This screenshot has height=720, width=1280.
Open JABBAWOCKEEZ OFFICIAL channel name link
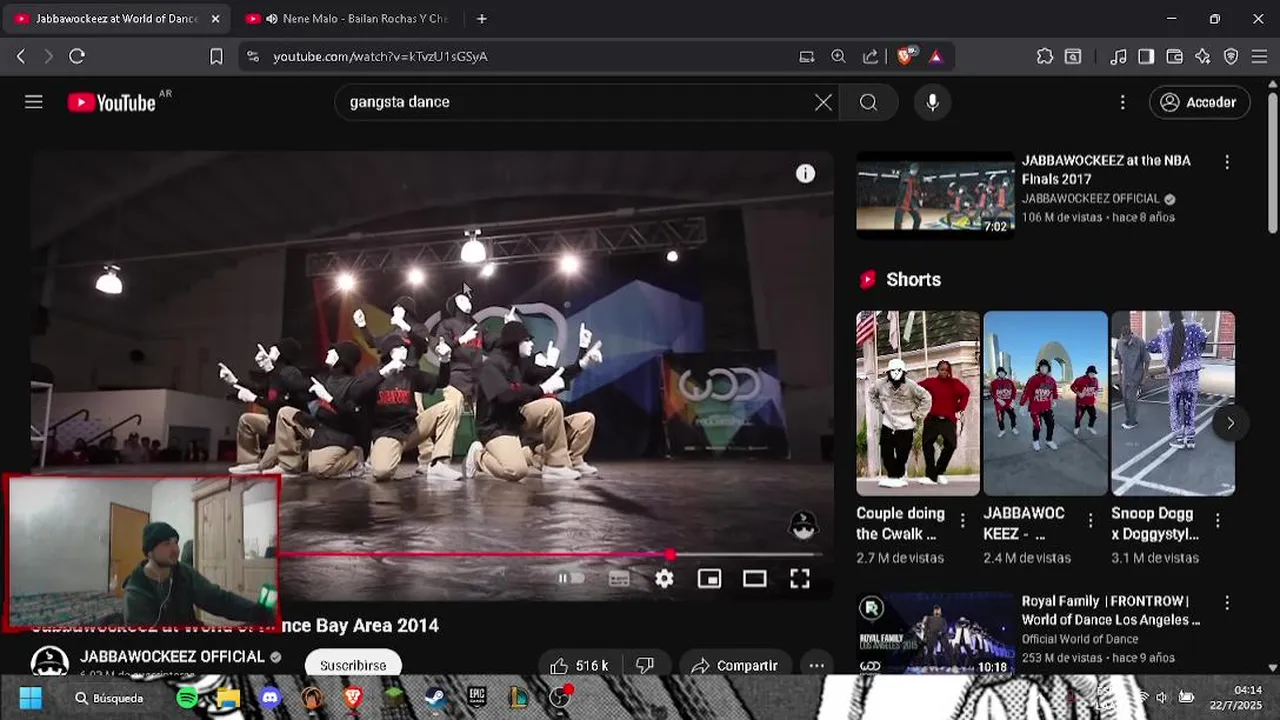point(172,657)
